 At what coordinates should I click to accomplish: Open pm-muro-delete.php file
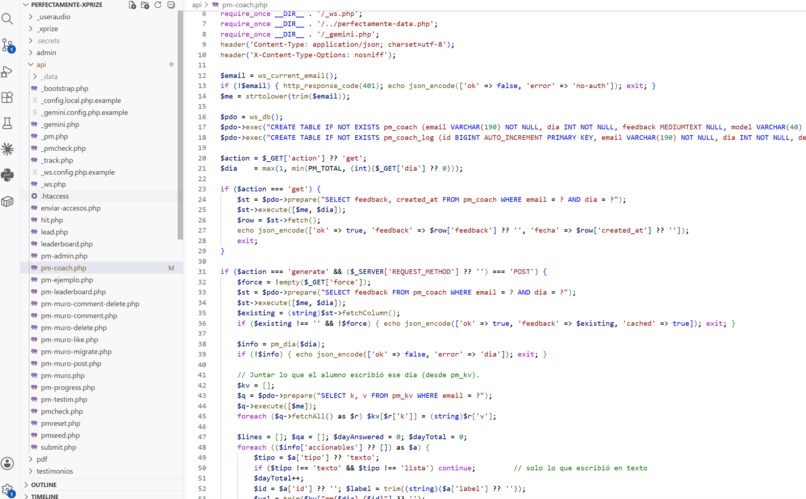74,327
